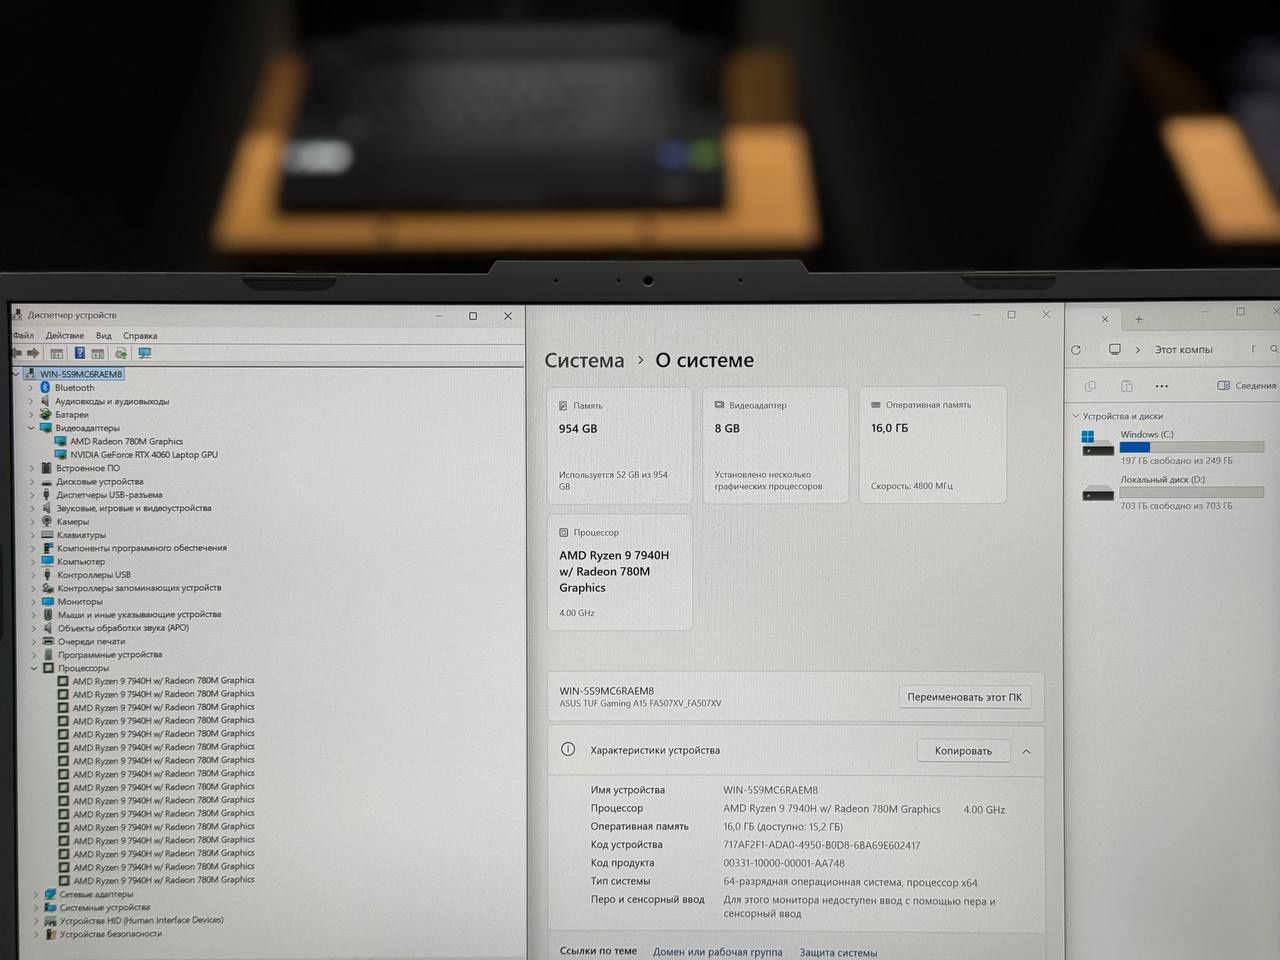The height and width of the screenshot is (960, 1280).
Task: Click the Видеоадаптер card icon in Settings
Action: tap(719, 405)
